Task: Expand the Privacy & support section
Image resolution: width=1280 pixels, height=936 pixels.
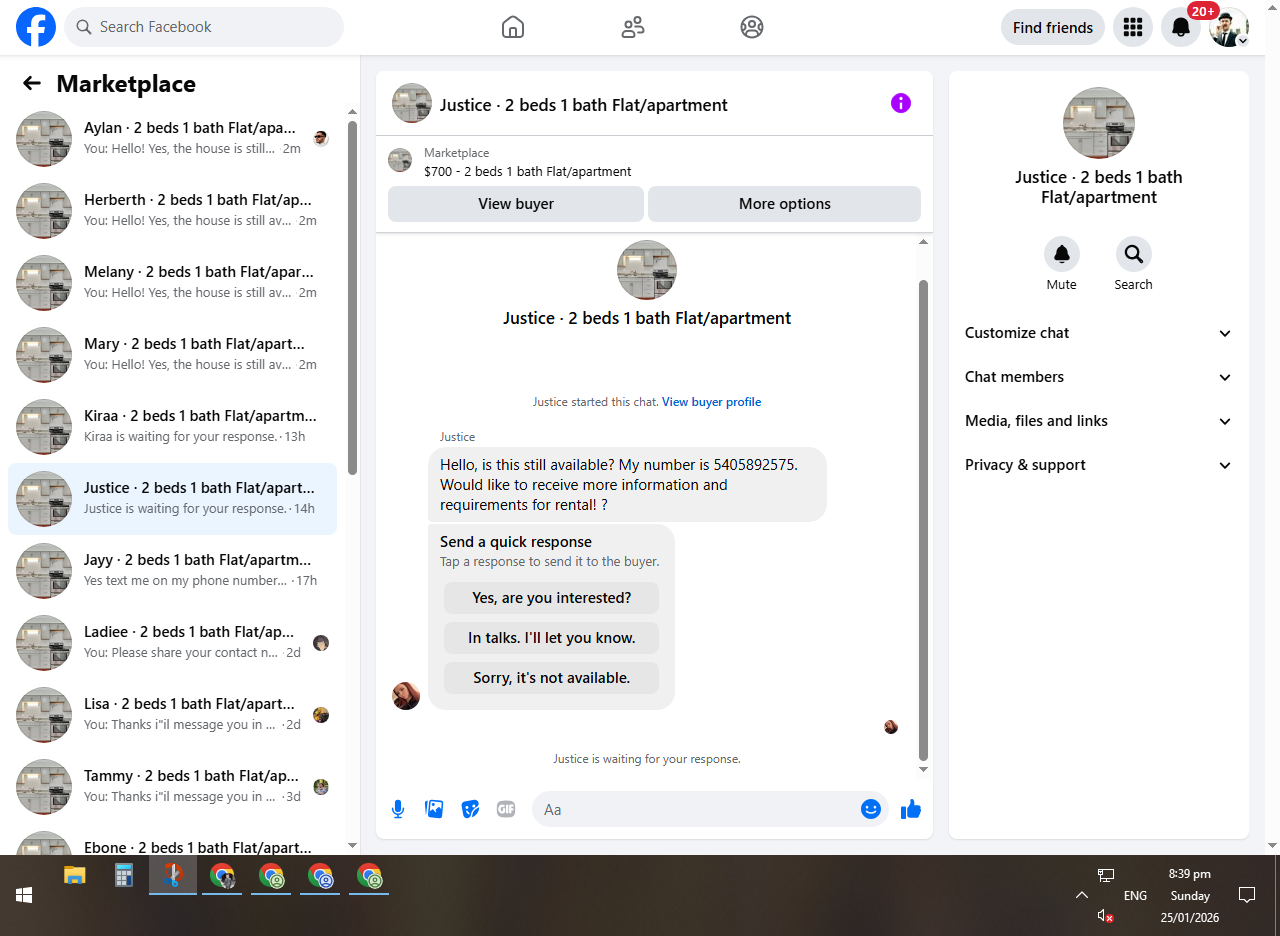Action: pos(1099,465)
